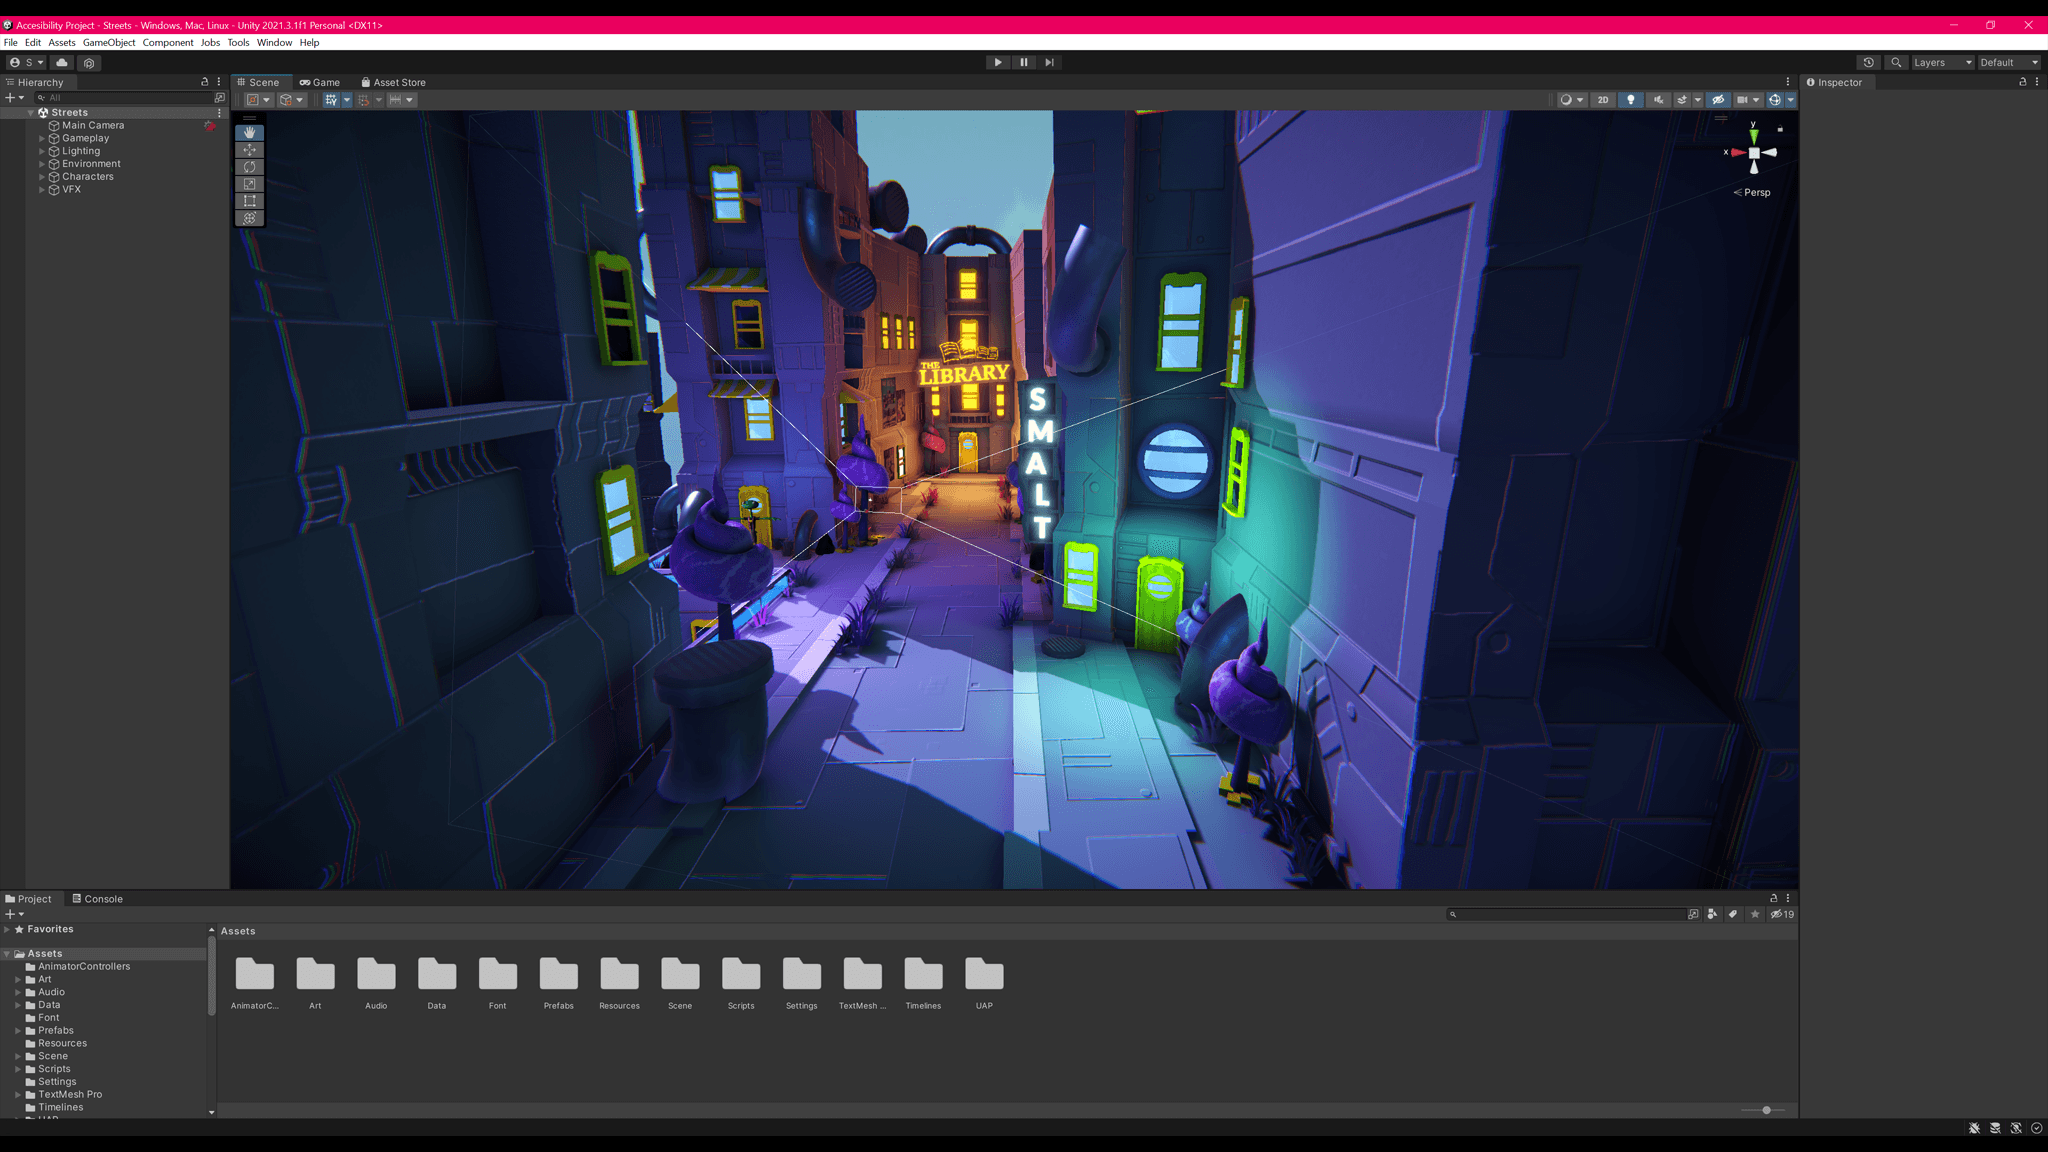
Task: Click the debugger bug icon in status bar
Action: point(1974,1128)
